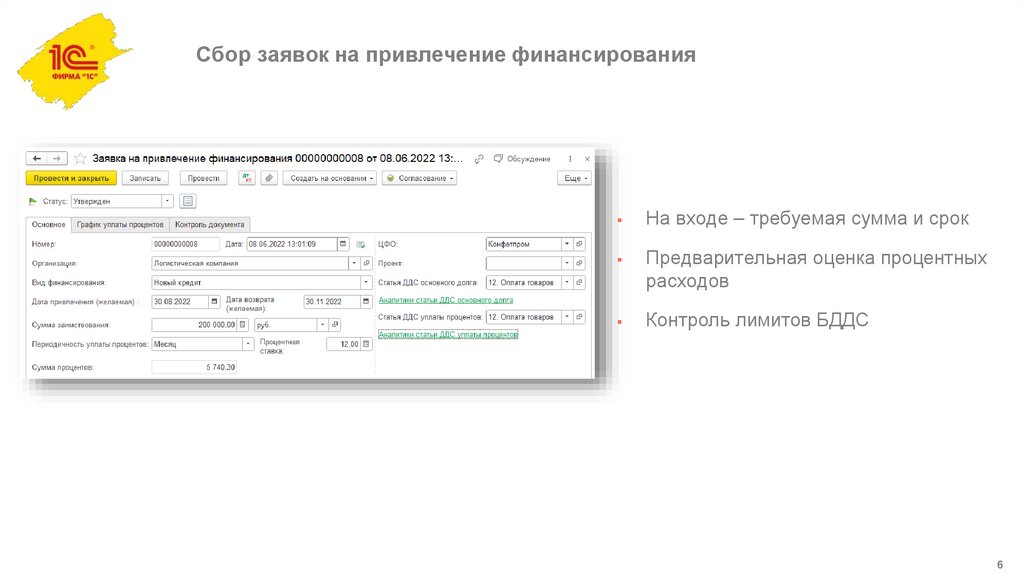Open the three-dot window options menu
The width and height of the screenshot is (1024, 574).
tap(570, 159)
